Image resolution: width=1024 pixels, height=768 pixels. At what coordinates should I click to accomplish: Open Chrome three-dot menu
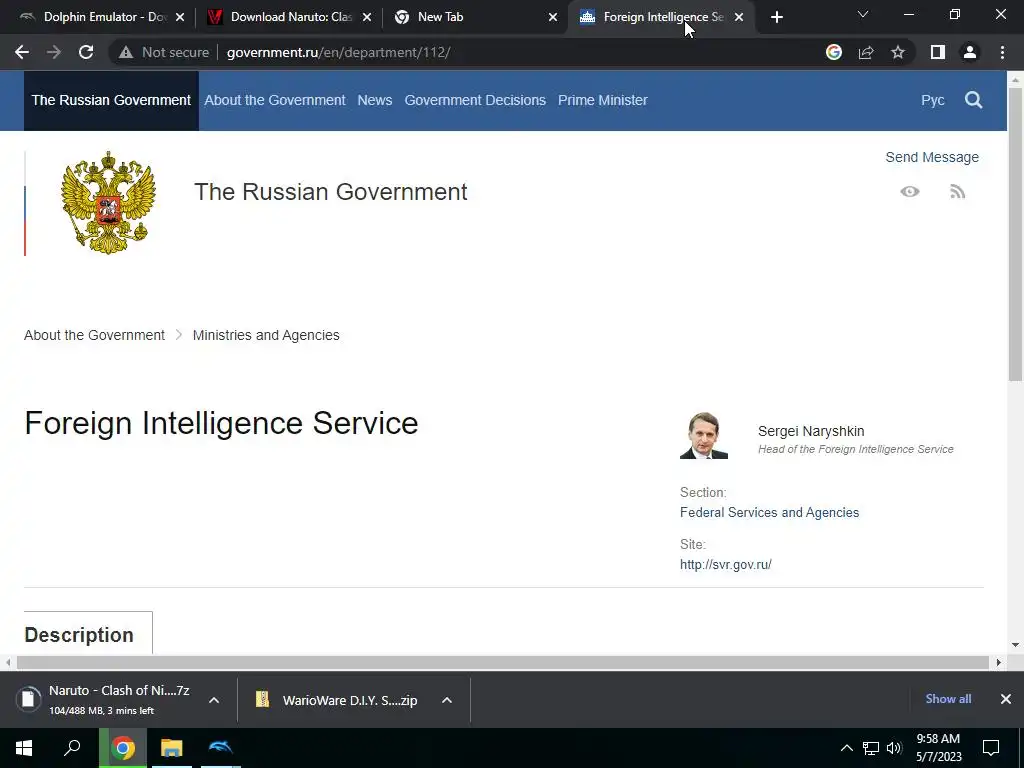[x=1002, y=52]
